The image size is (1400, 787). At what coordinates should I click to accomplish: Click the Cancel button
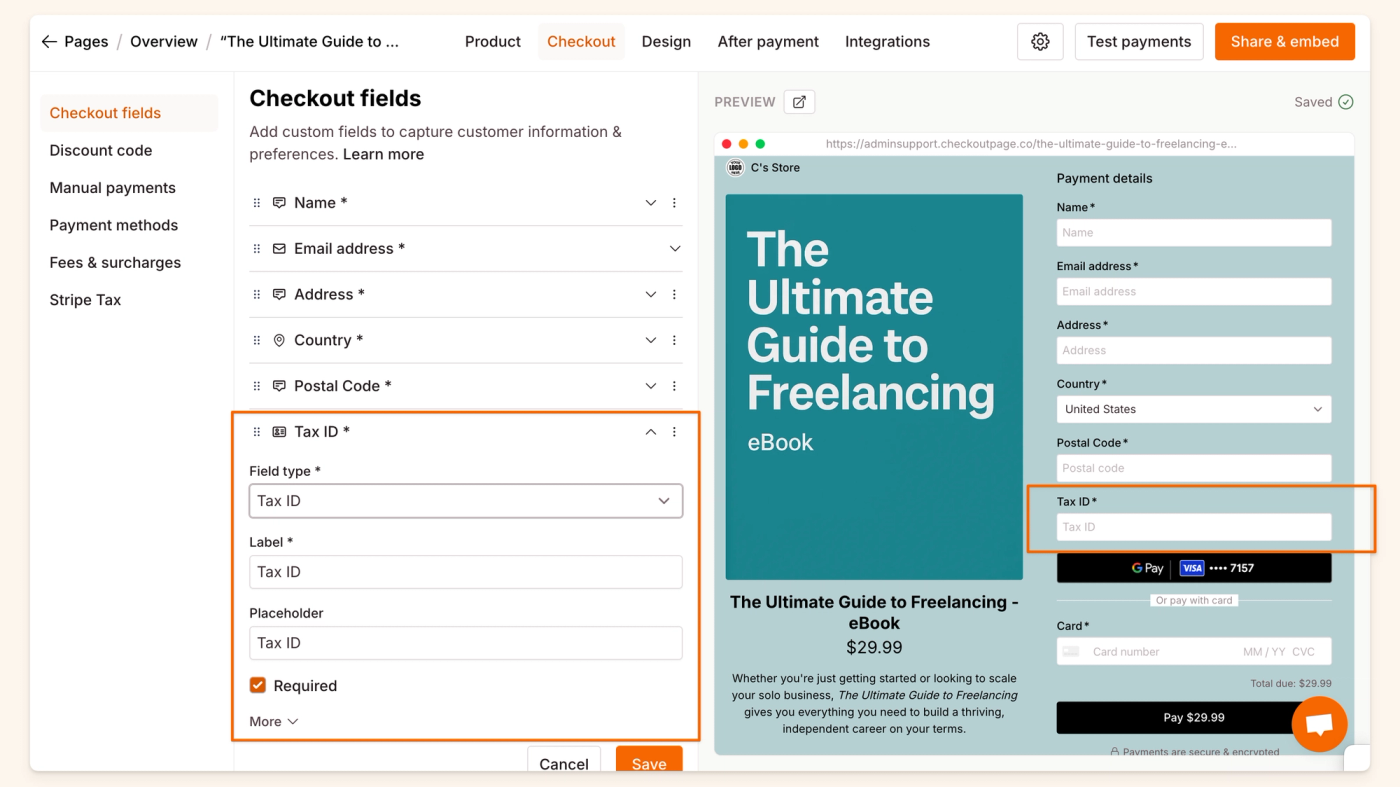(564, 760)
